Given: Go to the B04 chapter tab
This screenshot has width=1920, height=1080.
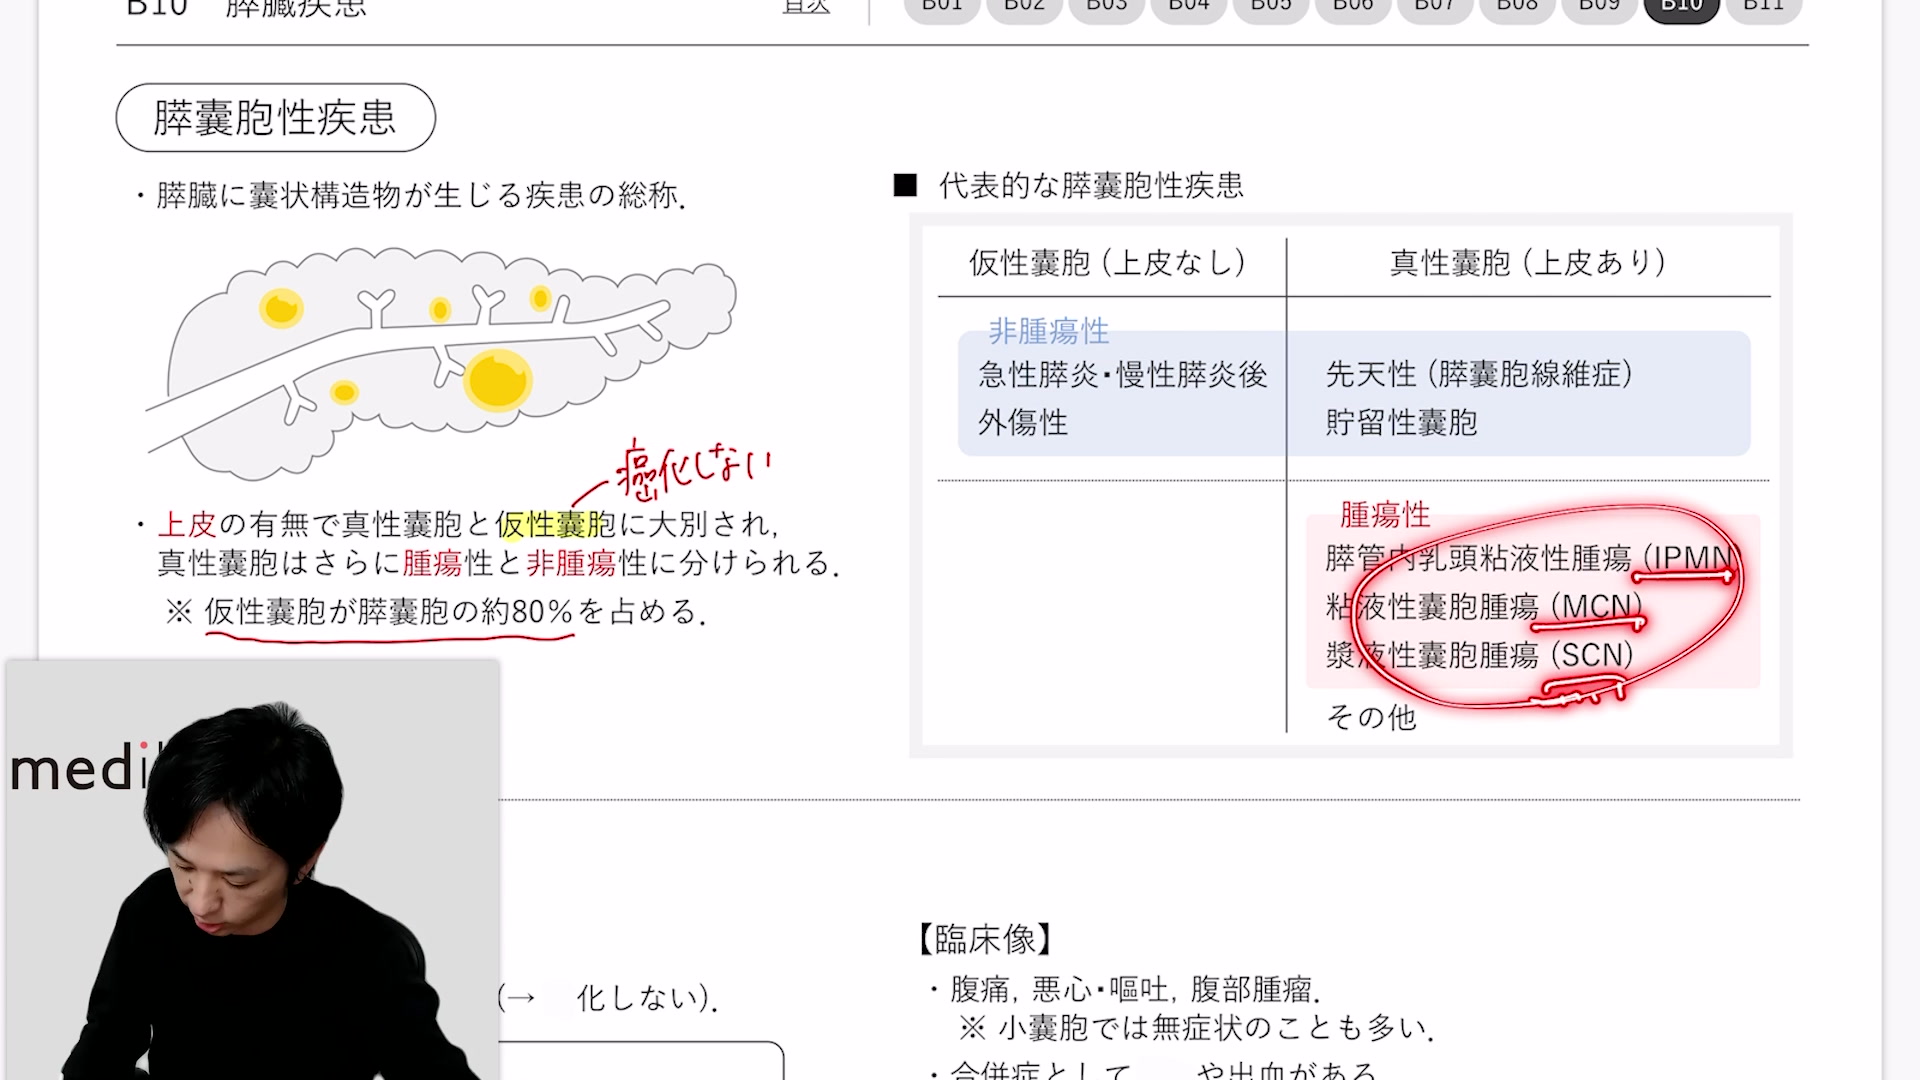Looking at the screenshot, I should [1188, 8].
